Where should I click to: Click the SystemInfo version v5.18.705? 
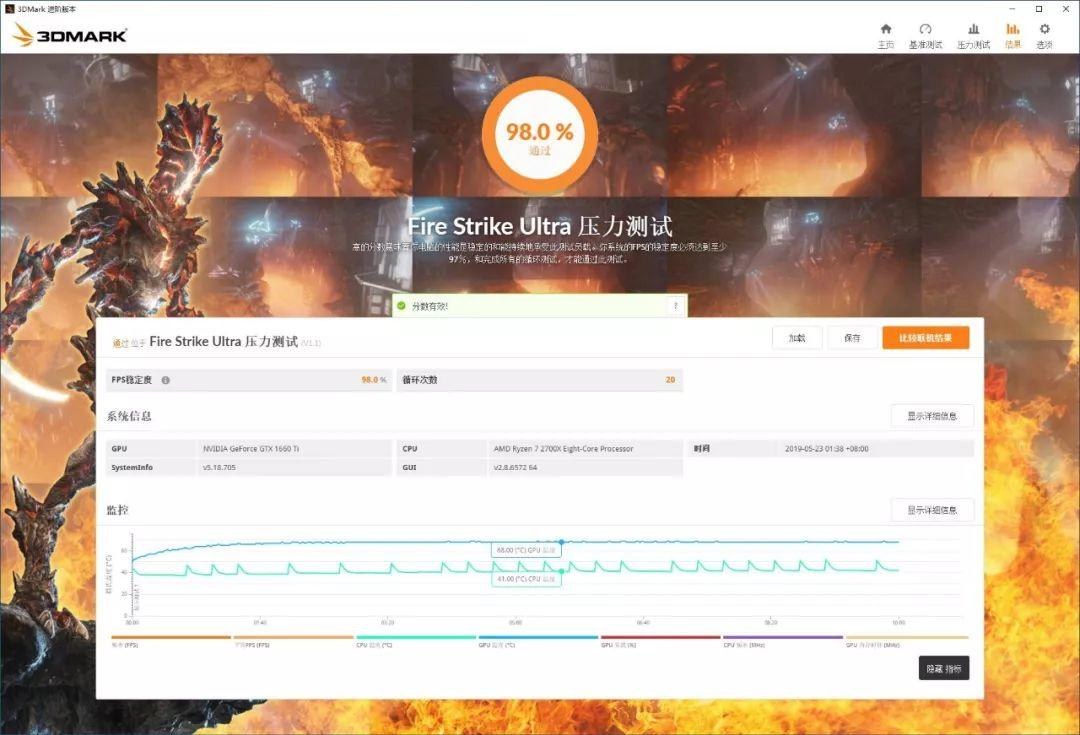[219, 468]
